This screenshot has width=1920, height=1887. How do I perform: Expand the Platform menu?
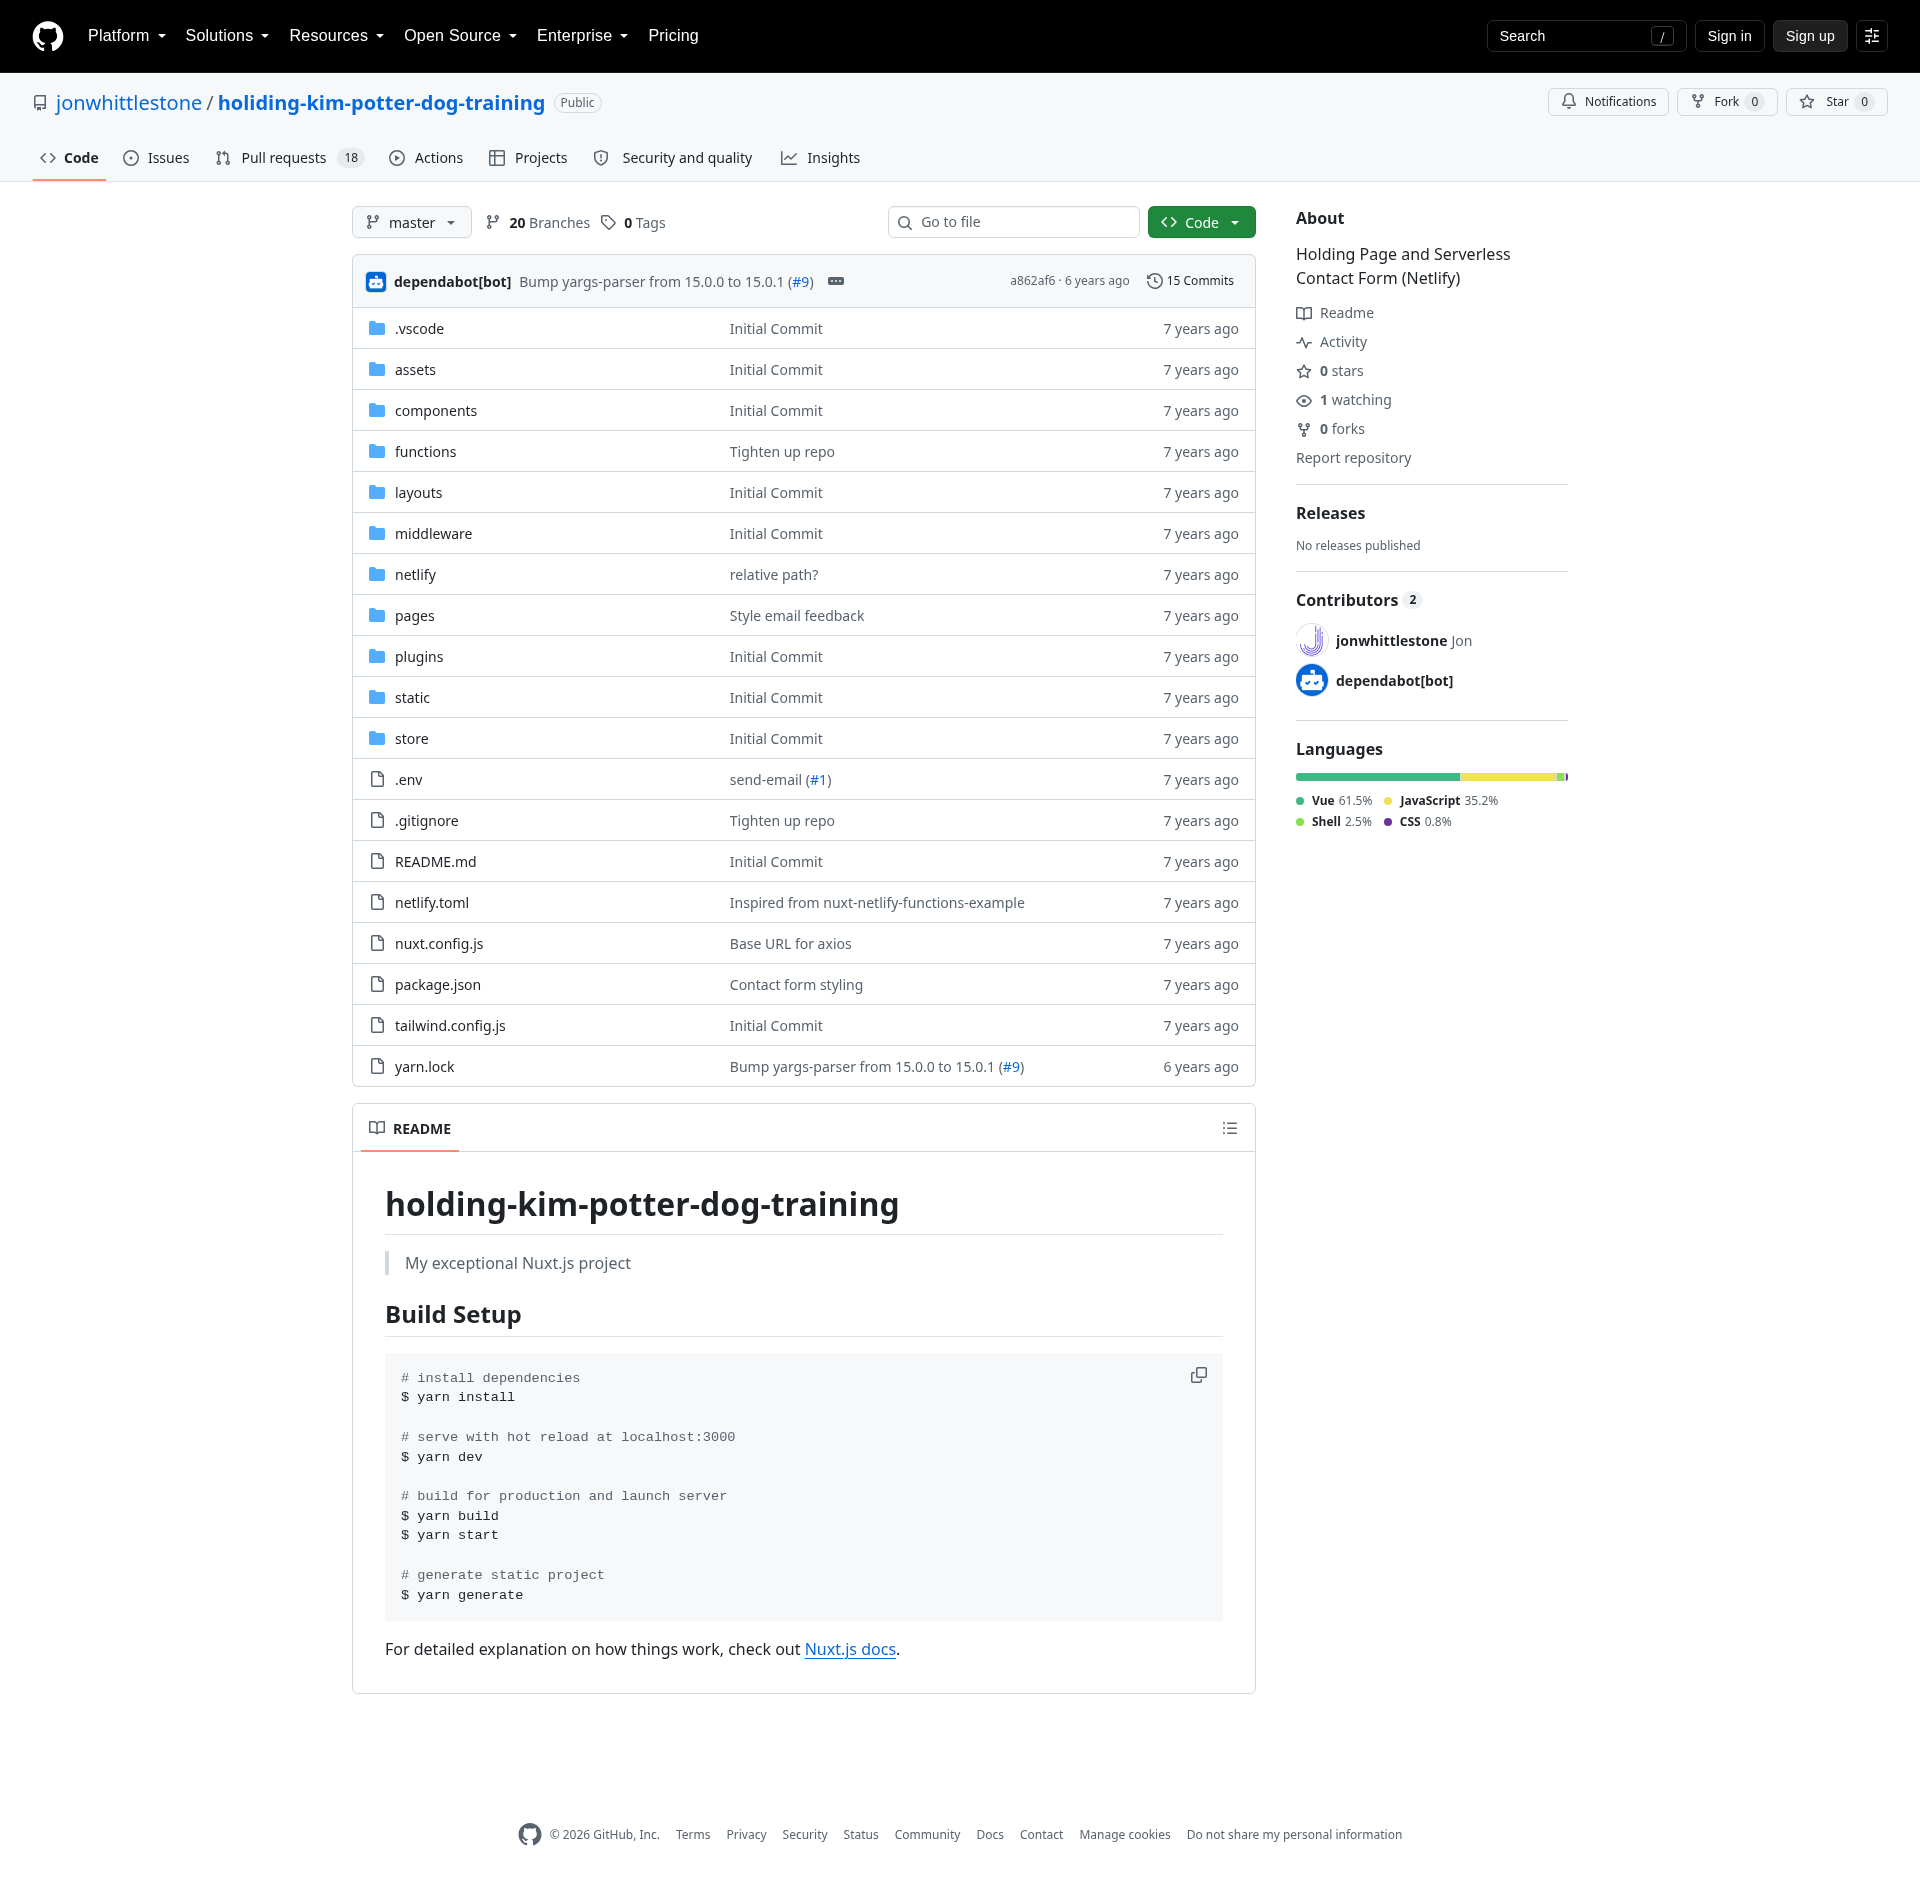127,36
